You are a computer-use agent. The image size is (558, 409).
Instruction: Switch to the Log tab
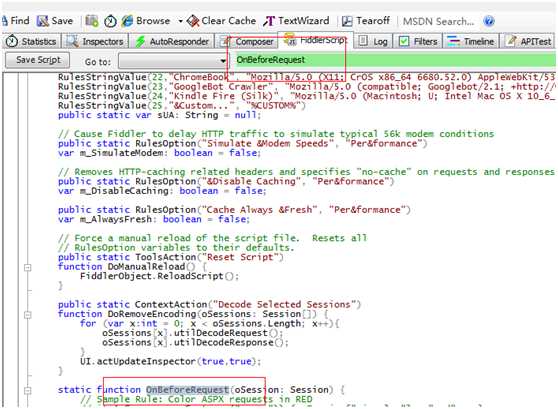coord(373,41)
